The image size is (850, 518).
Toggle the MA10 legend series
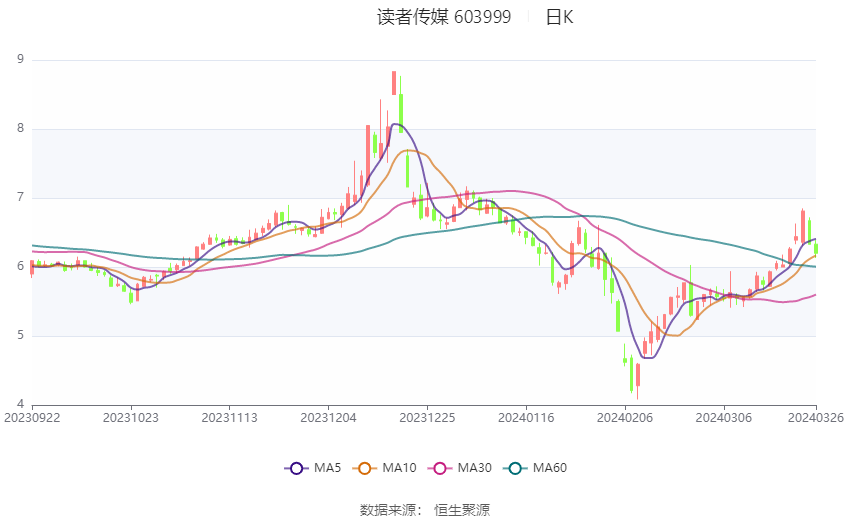384,468
